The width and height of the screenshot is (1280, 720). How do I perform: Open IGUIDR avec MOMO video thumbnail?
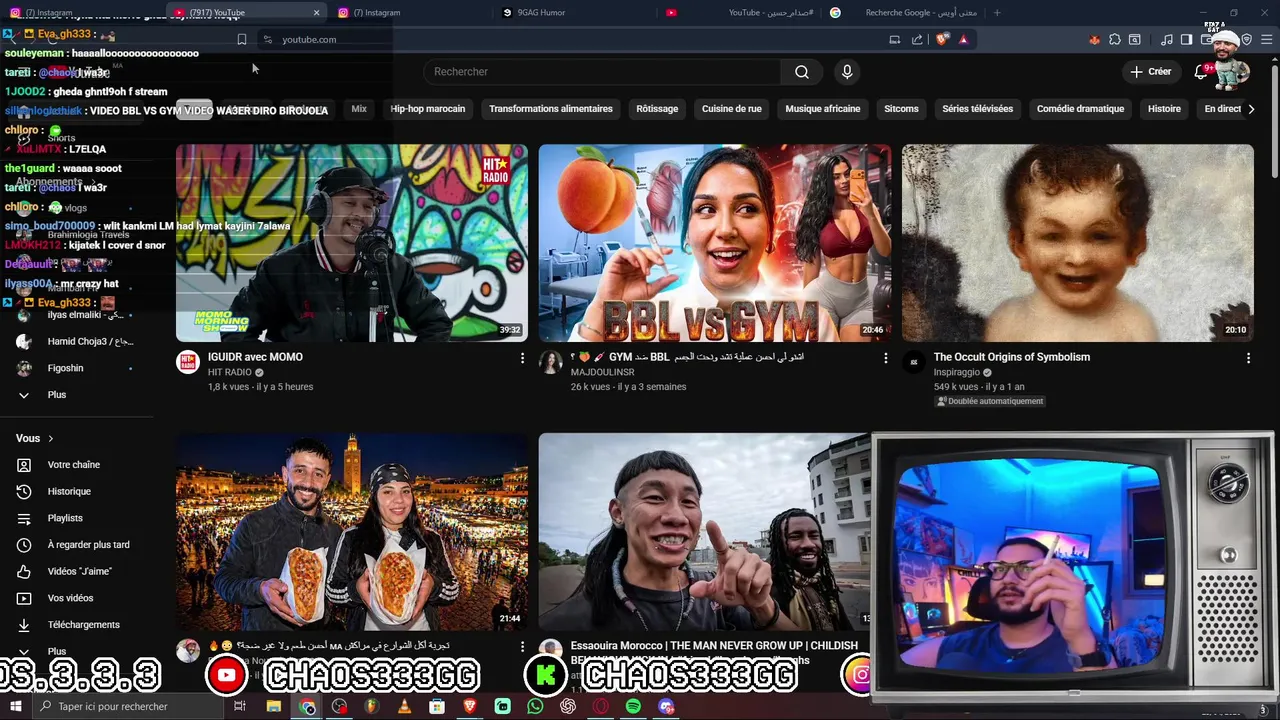coord(352,243)
